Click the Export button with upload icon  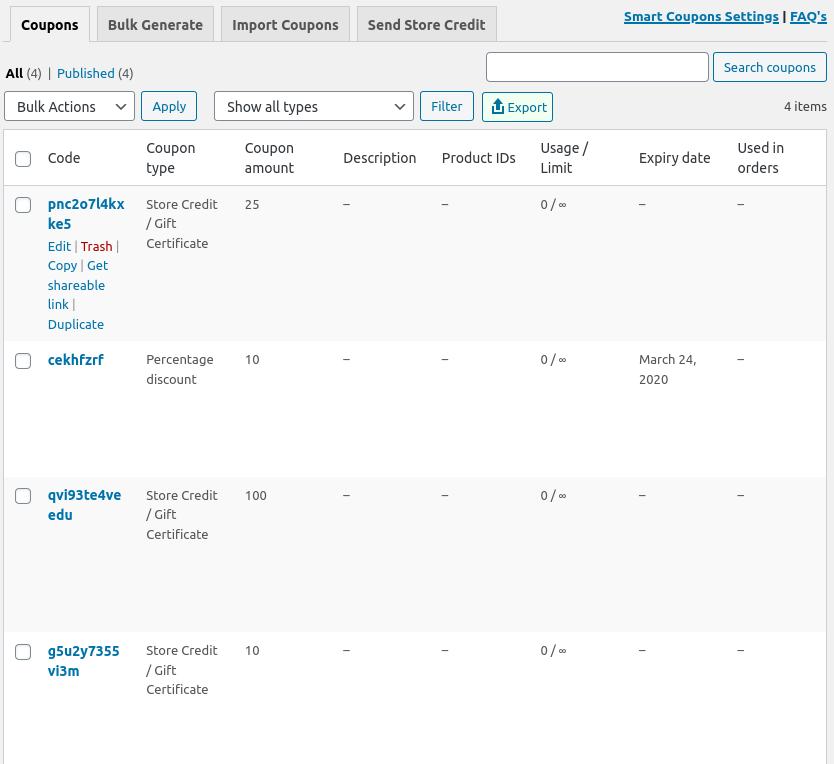[x=517, y=107]
